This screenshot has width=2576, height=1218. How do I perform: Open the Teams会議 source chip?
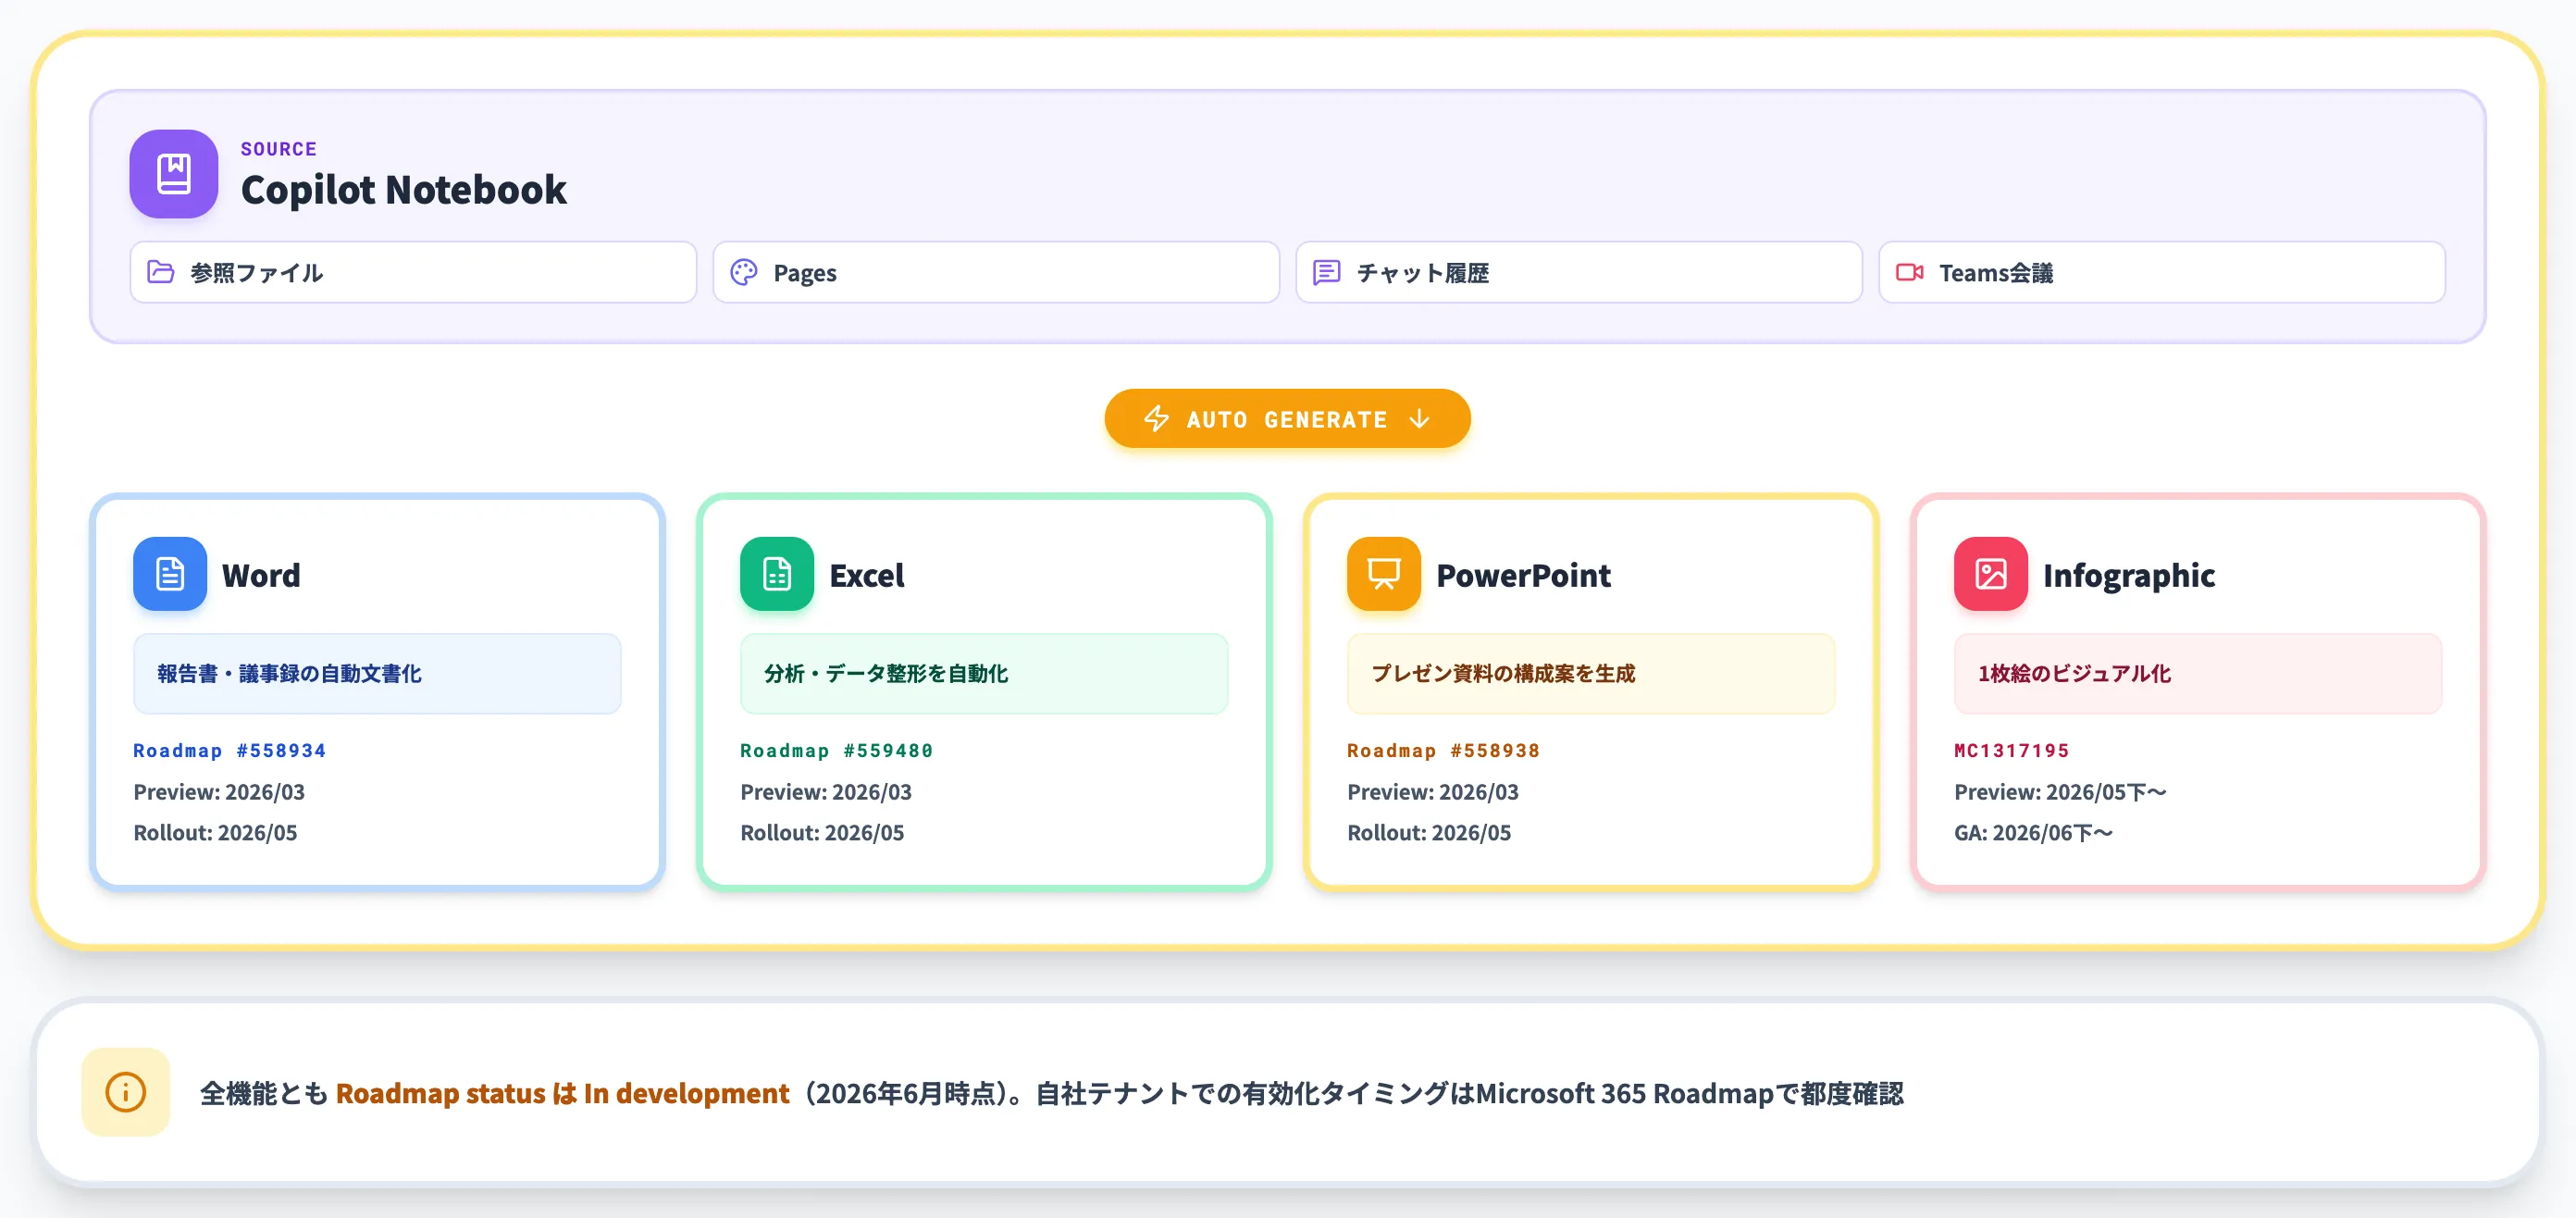tap(2162, 272)
